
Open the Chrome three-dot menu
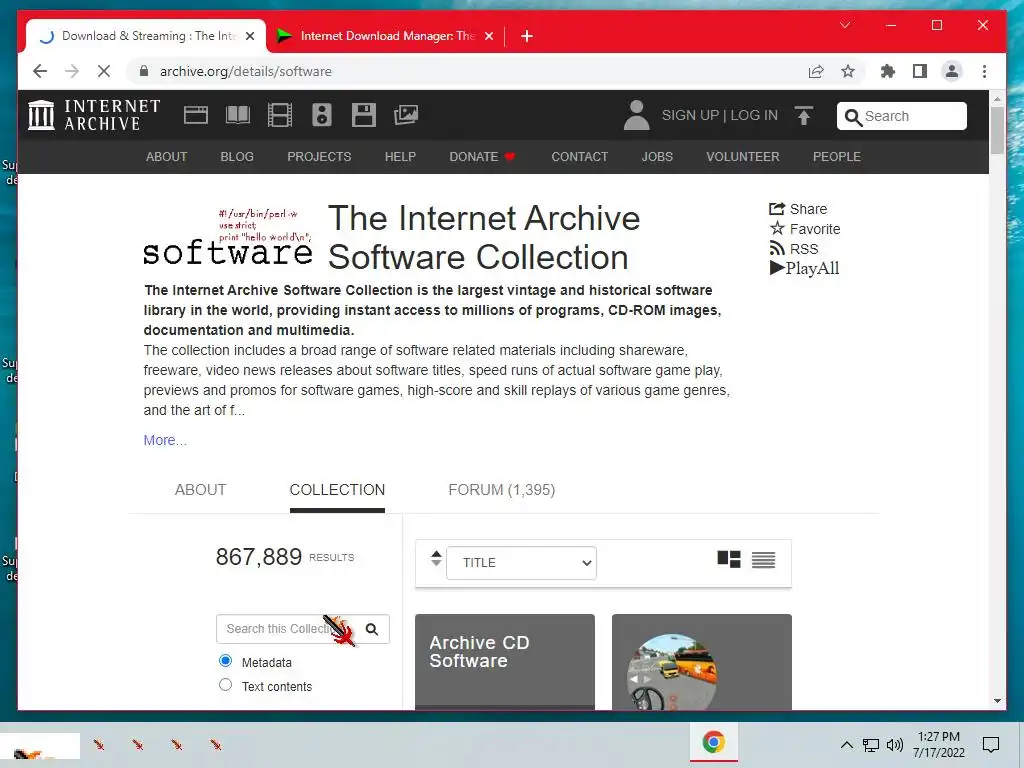click(984, 71)
